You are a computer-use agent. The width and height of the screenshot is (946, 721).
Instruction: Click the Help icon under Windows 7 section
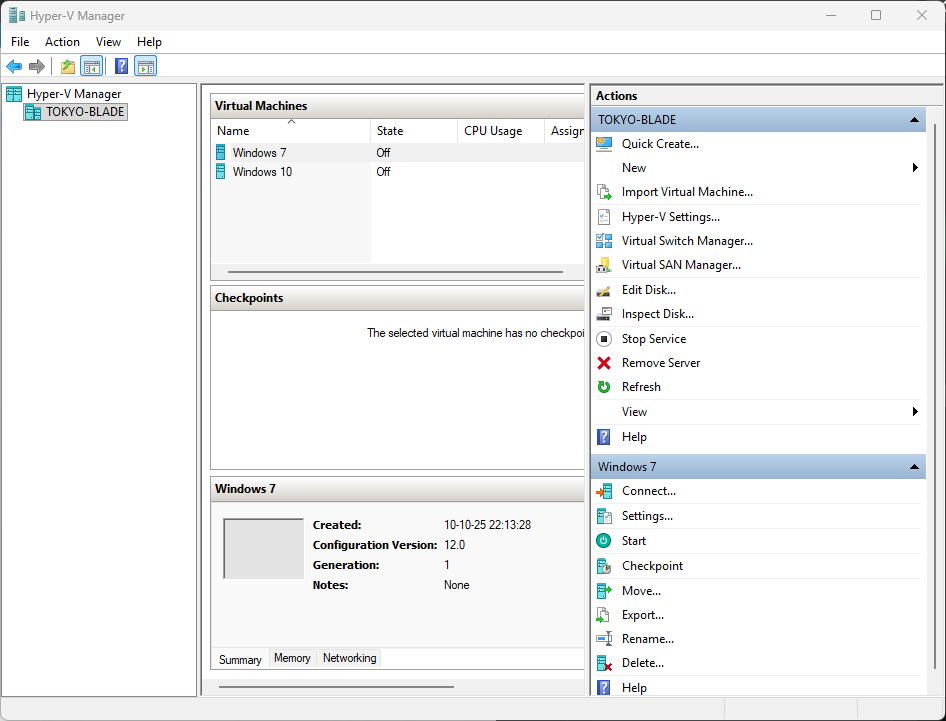coord(604,688)
